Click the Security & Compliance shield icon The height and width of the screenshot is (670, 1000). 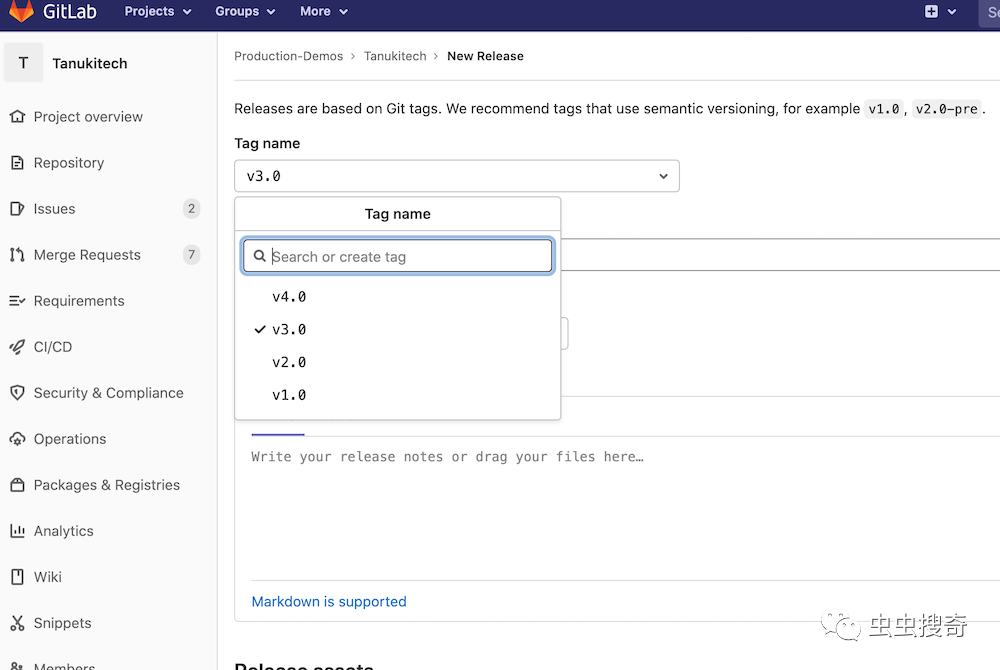coord(17,393)
